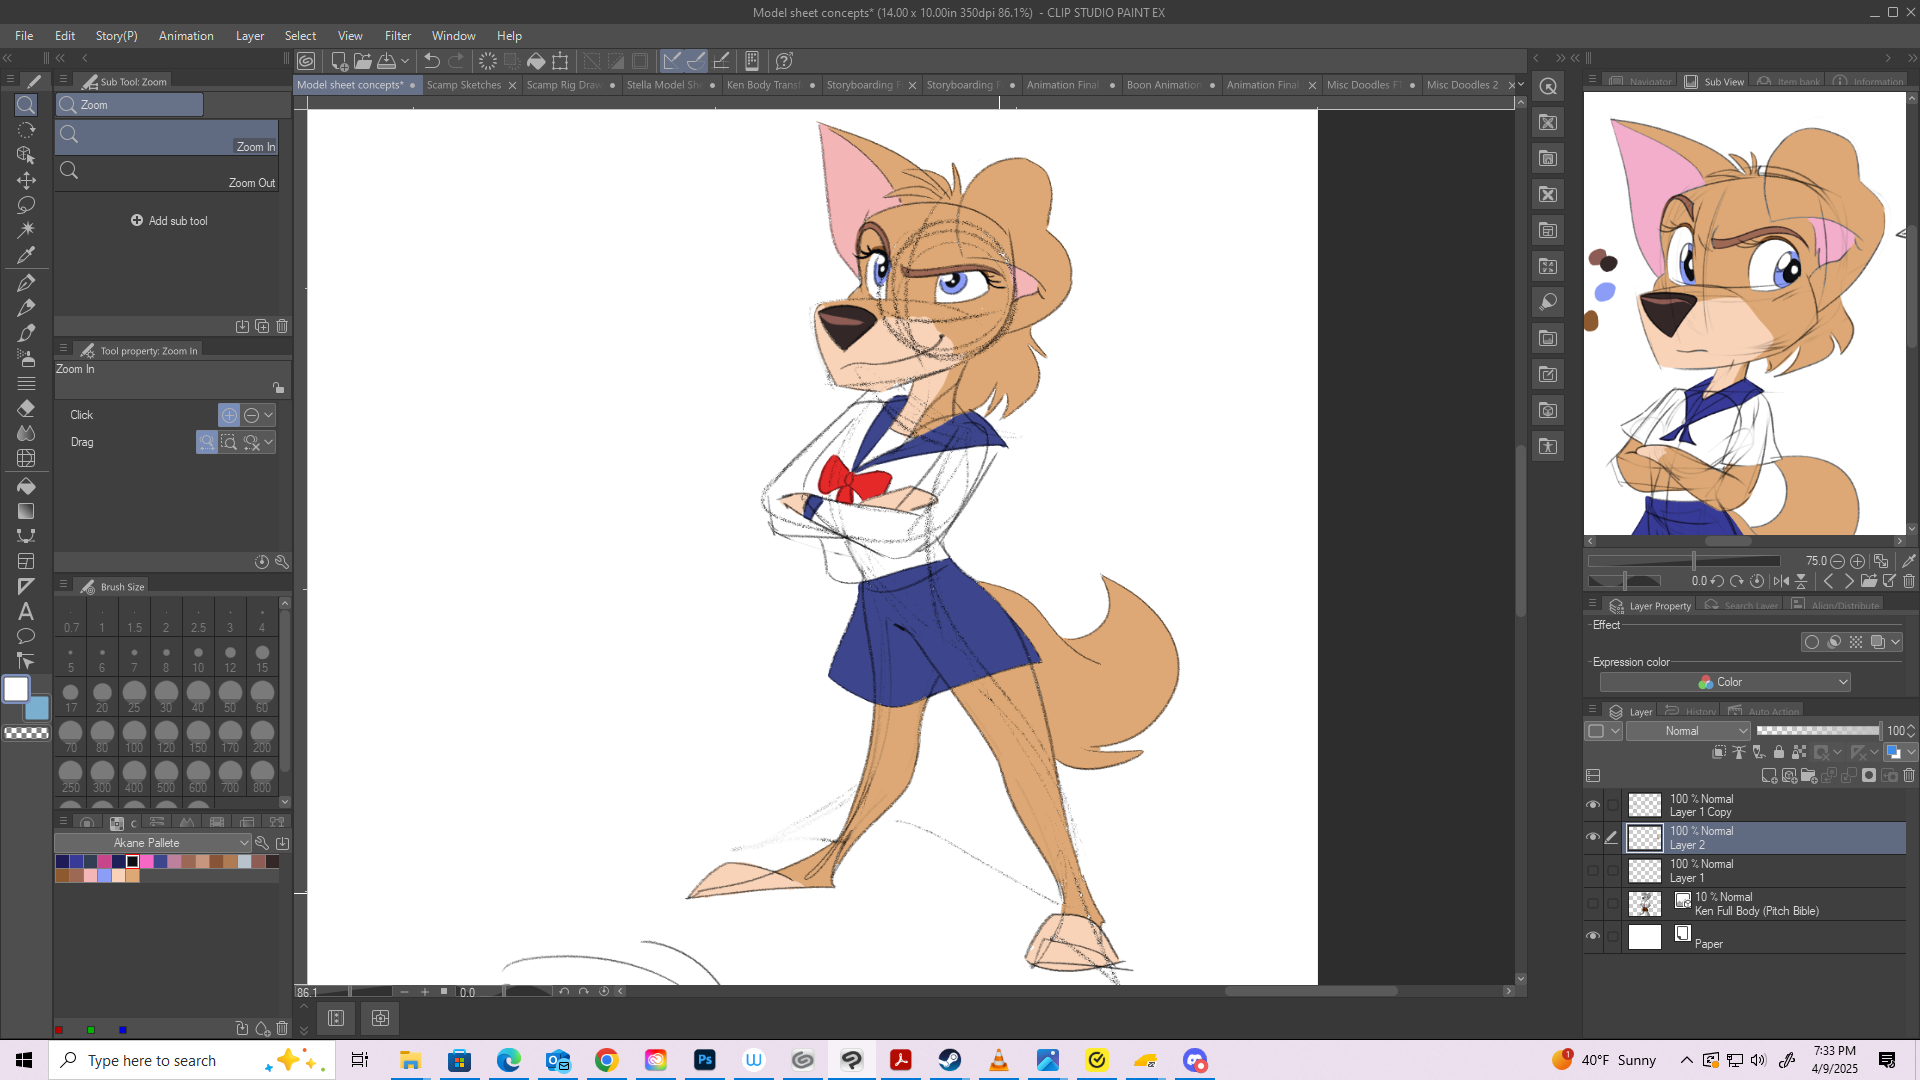
Task: Choose the Zoom Out sub tool
Action: (167, 172)
